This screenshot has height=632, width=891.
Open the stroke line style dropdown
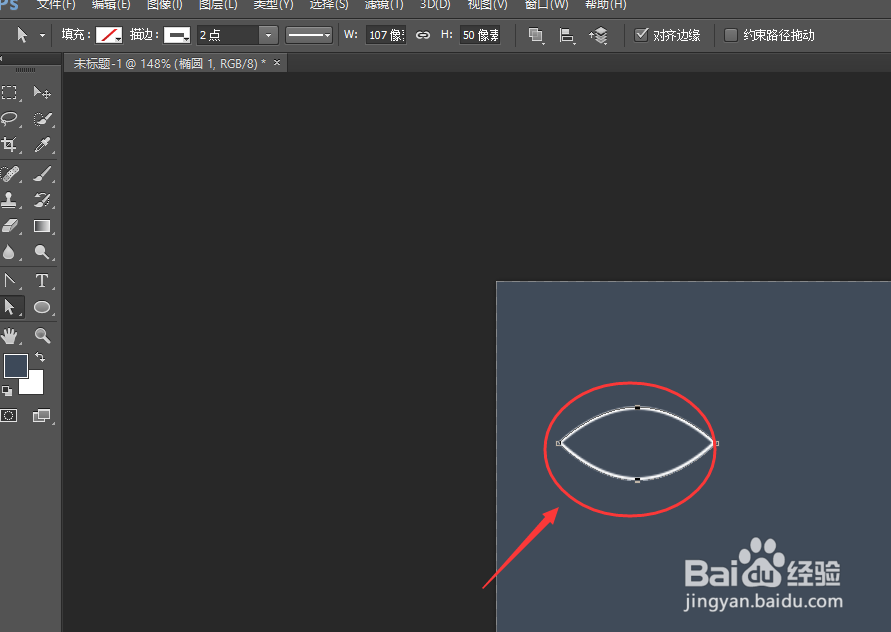(309, 35)
